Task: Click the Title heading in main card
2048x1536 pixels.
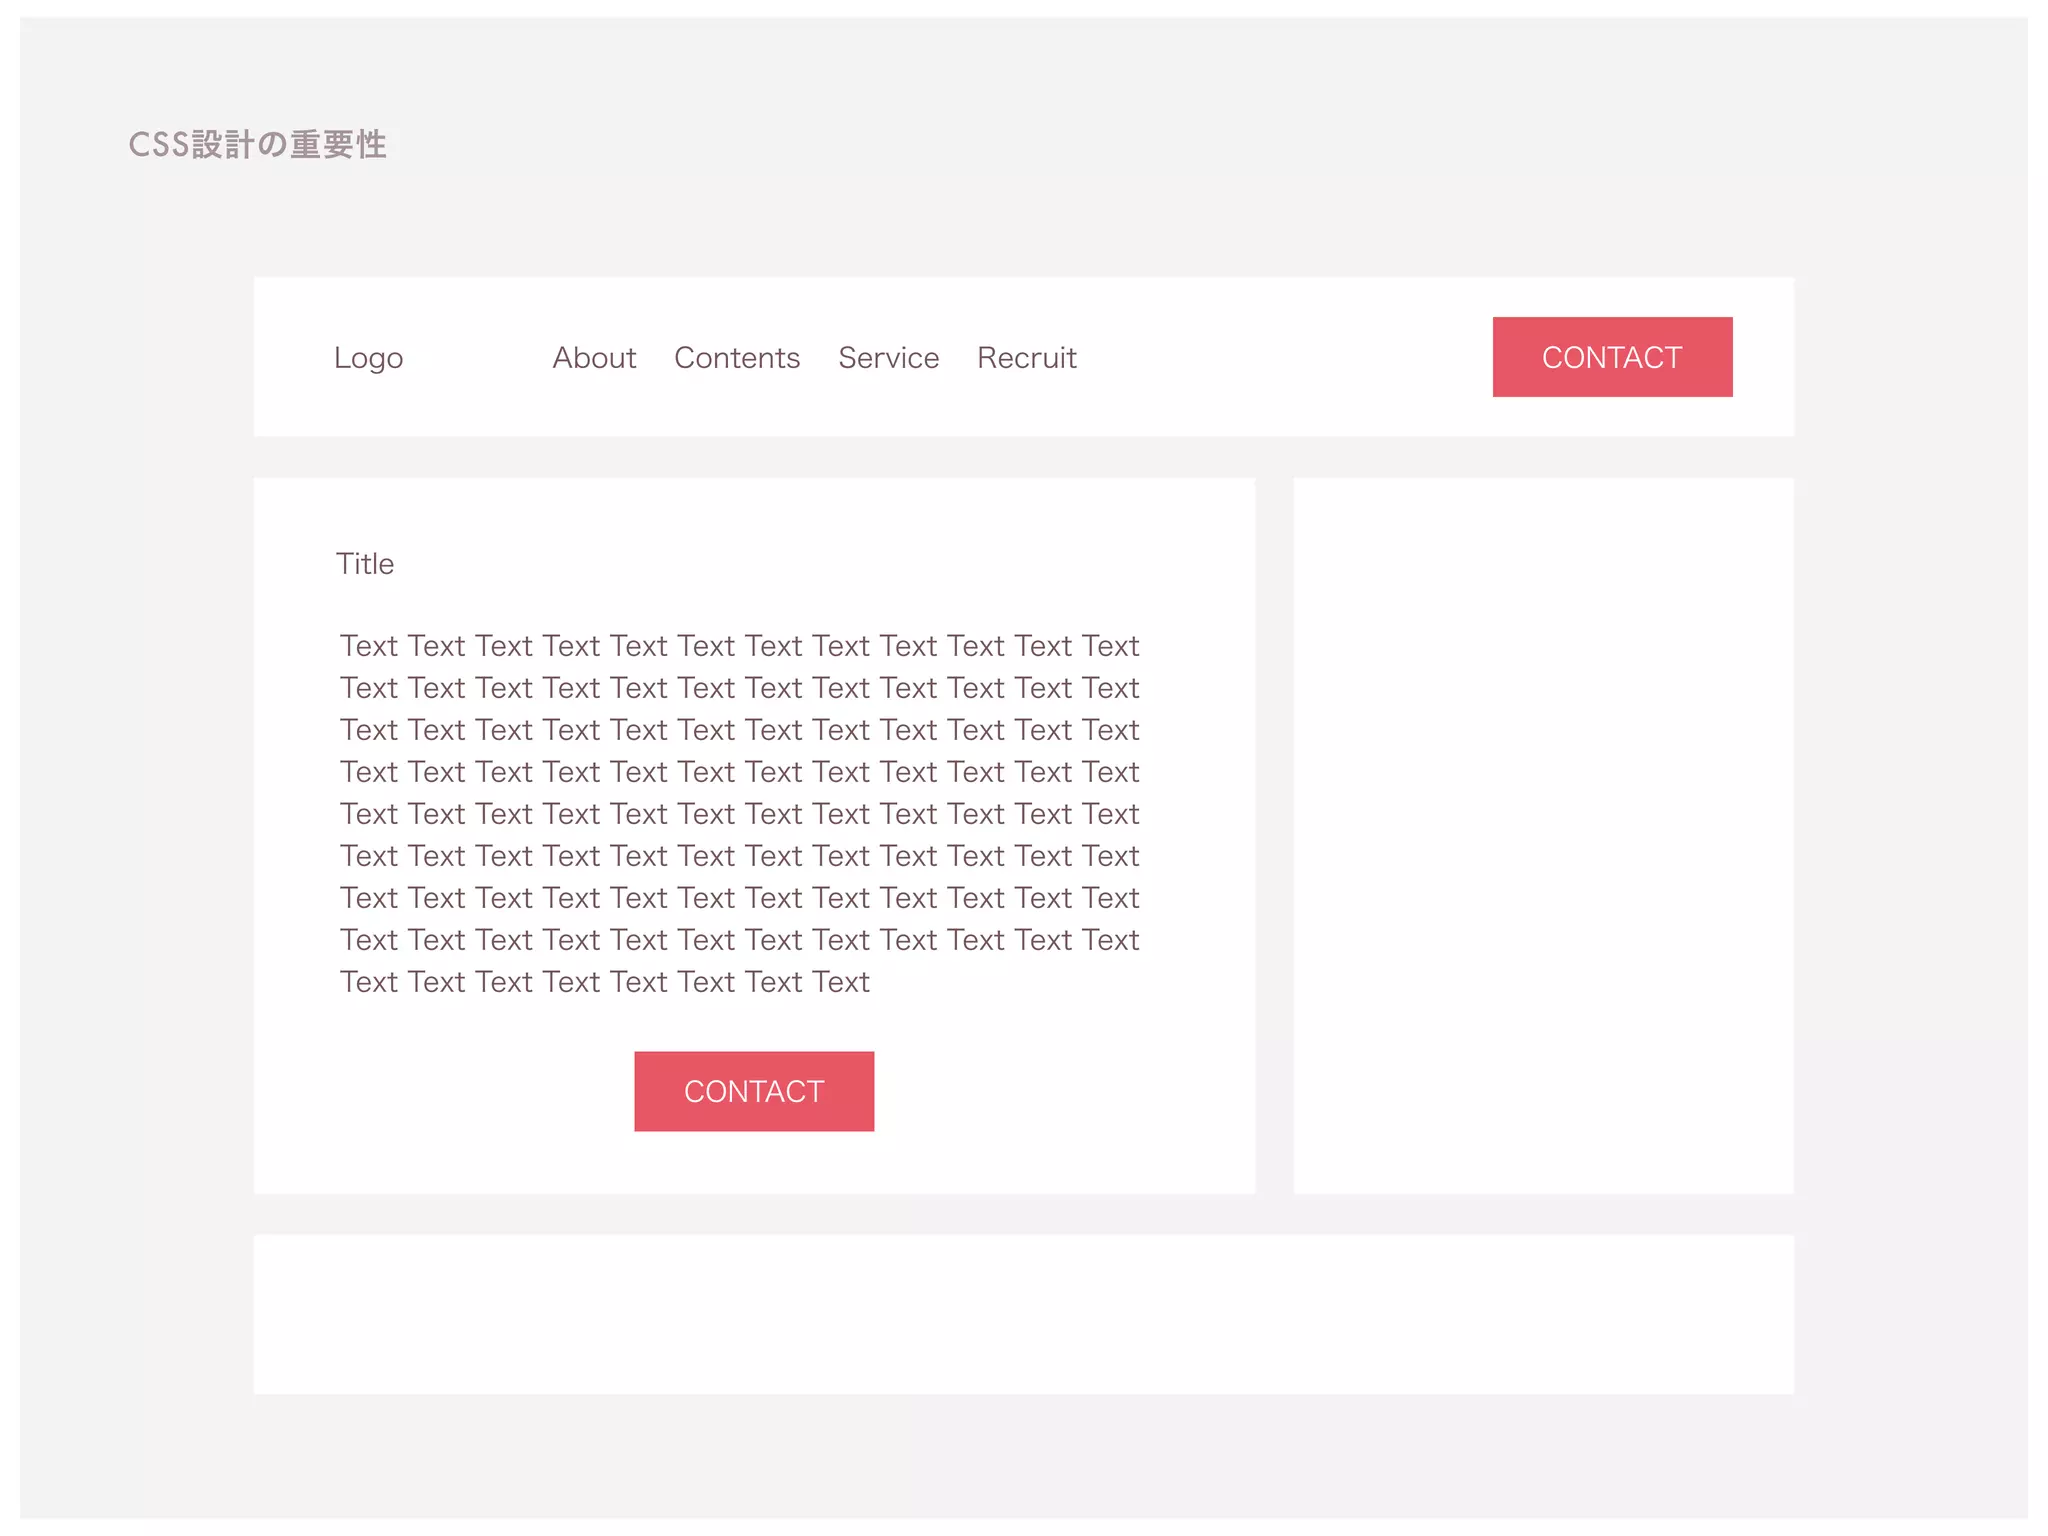Action: coord(365,564)
